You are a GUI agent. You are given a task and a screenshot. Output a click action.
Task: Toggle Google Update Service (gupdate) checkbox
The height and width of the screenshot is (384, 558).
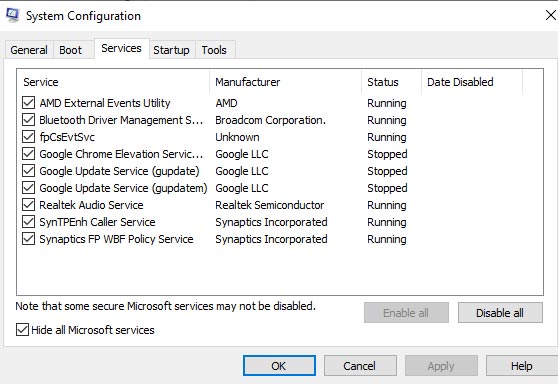(28, 171)
